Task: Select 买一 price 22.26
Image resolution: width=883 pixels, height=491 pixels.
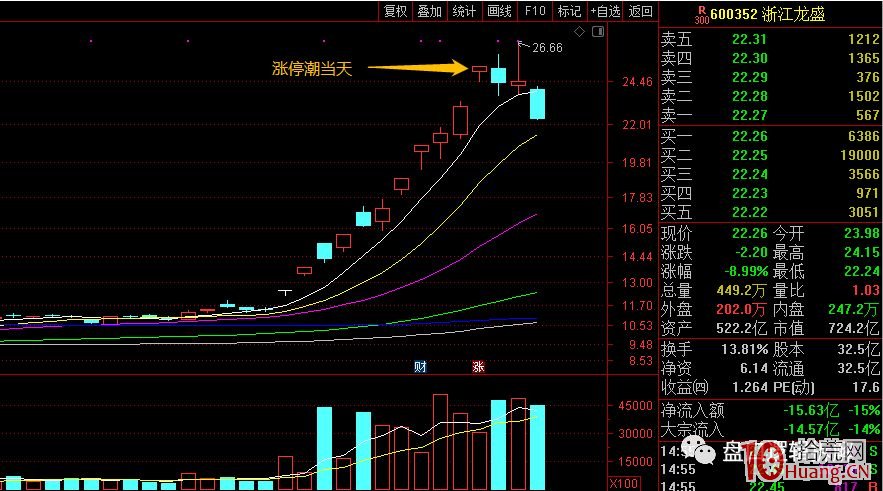Action: 749,136
